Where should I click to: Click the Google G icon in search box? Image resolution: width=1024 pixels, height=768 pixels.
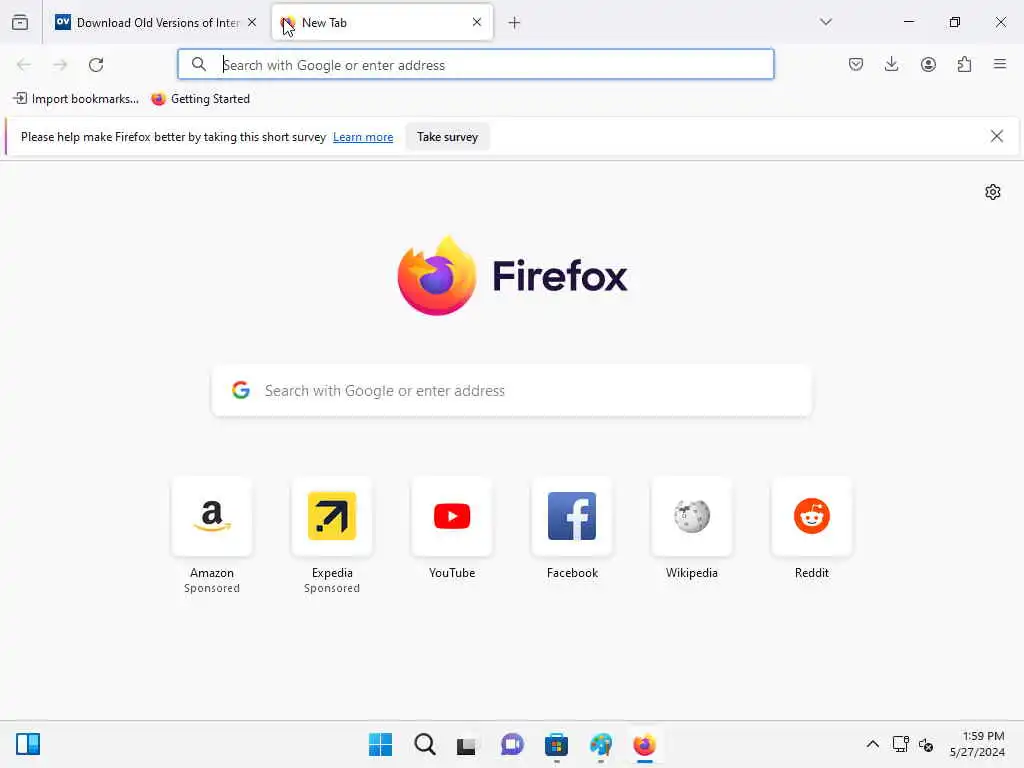241,390
